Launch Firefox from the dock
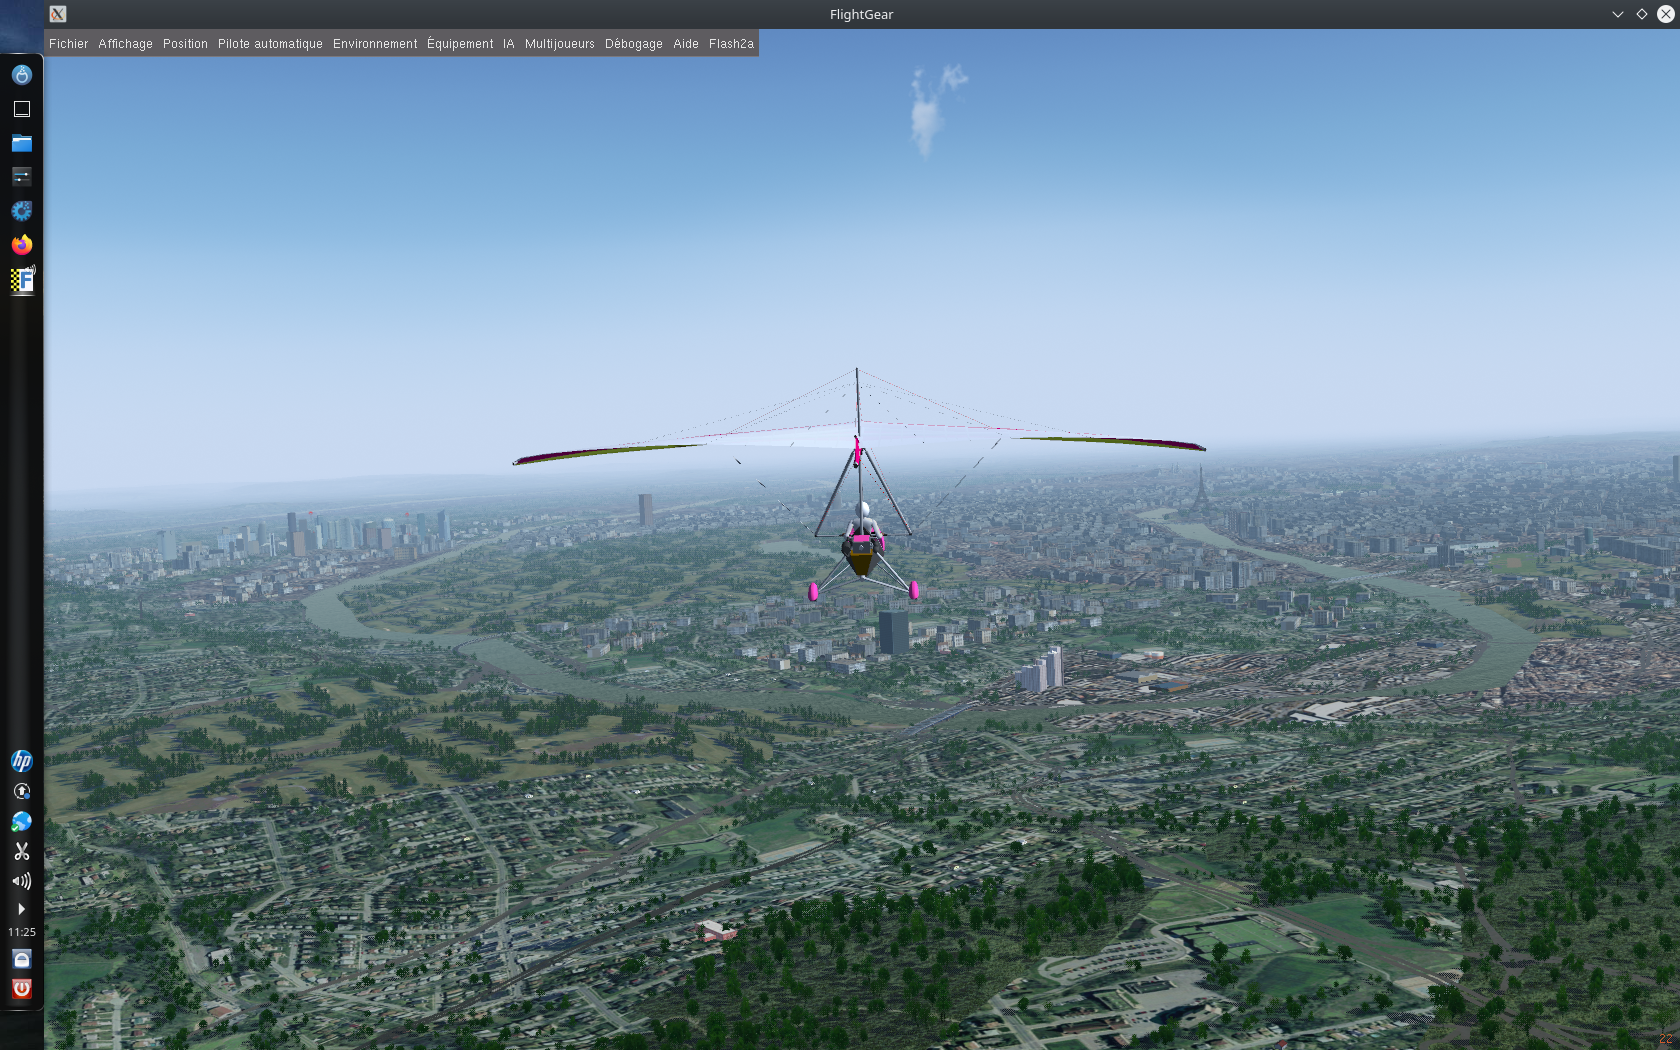This screenshot has width=1680, height=1050. [x=21, y=245]
